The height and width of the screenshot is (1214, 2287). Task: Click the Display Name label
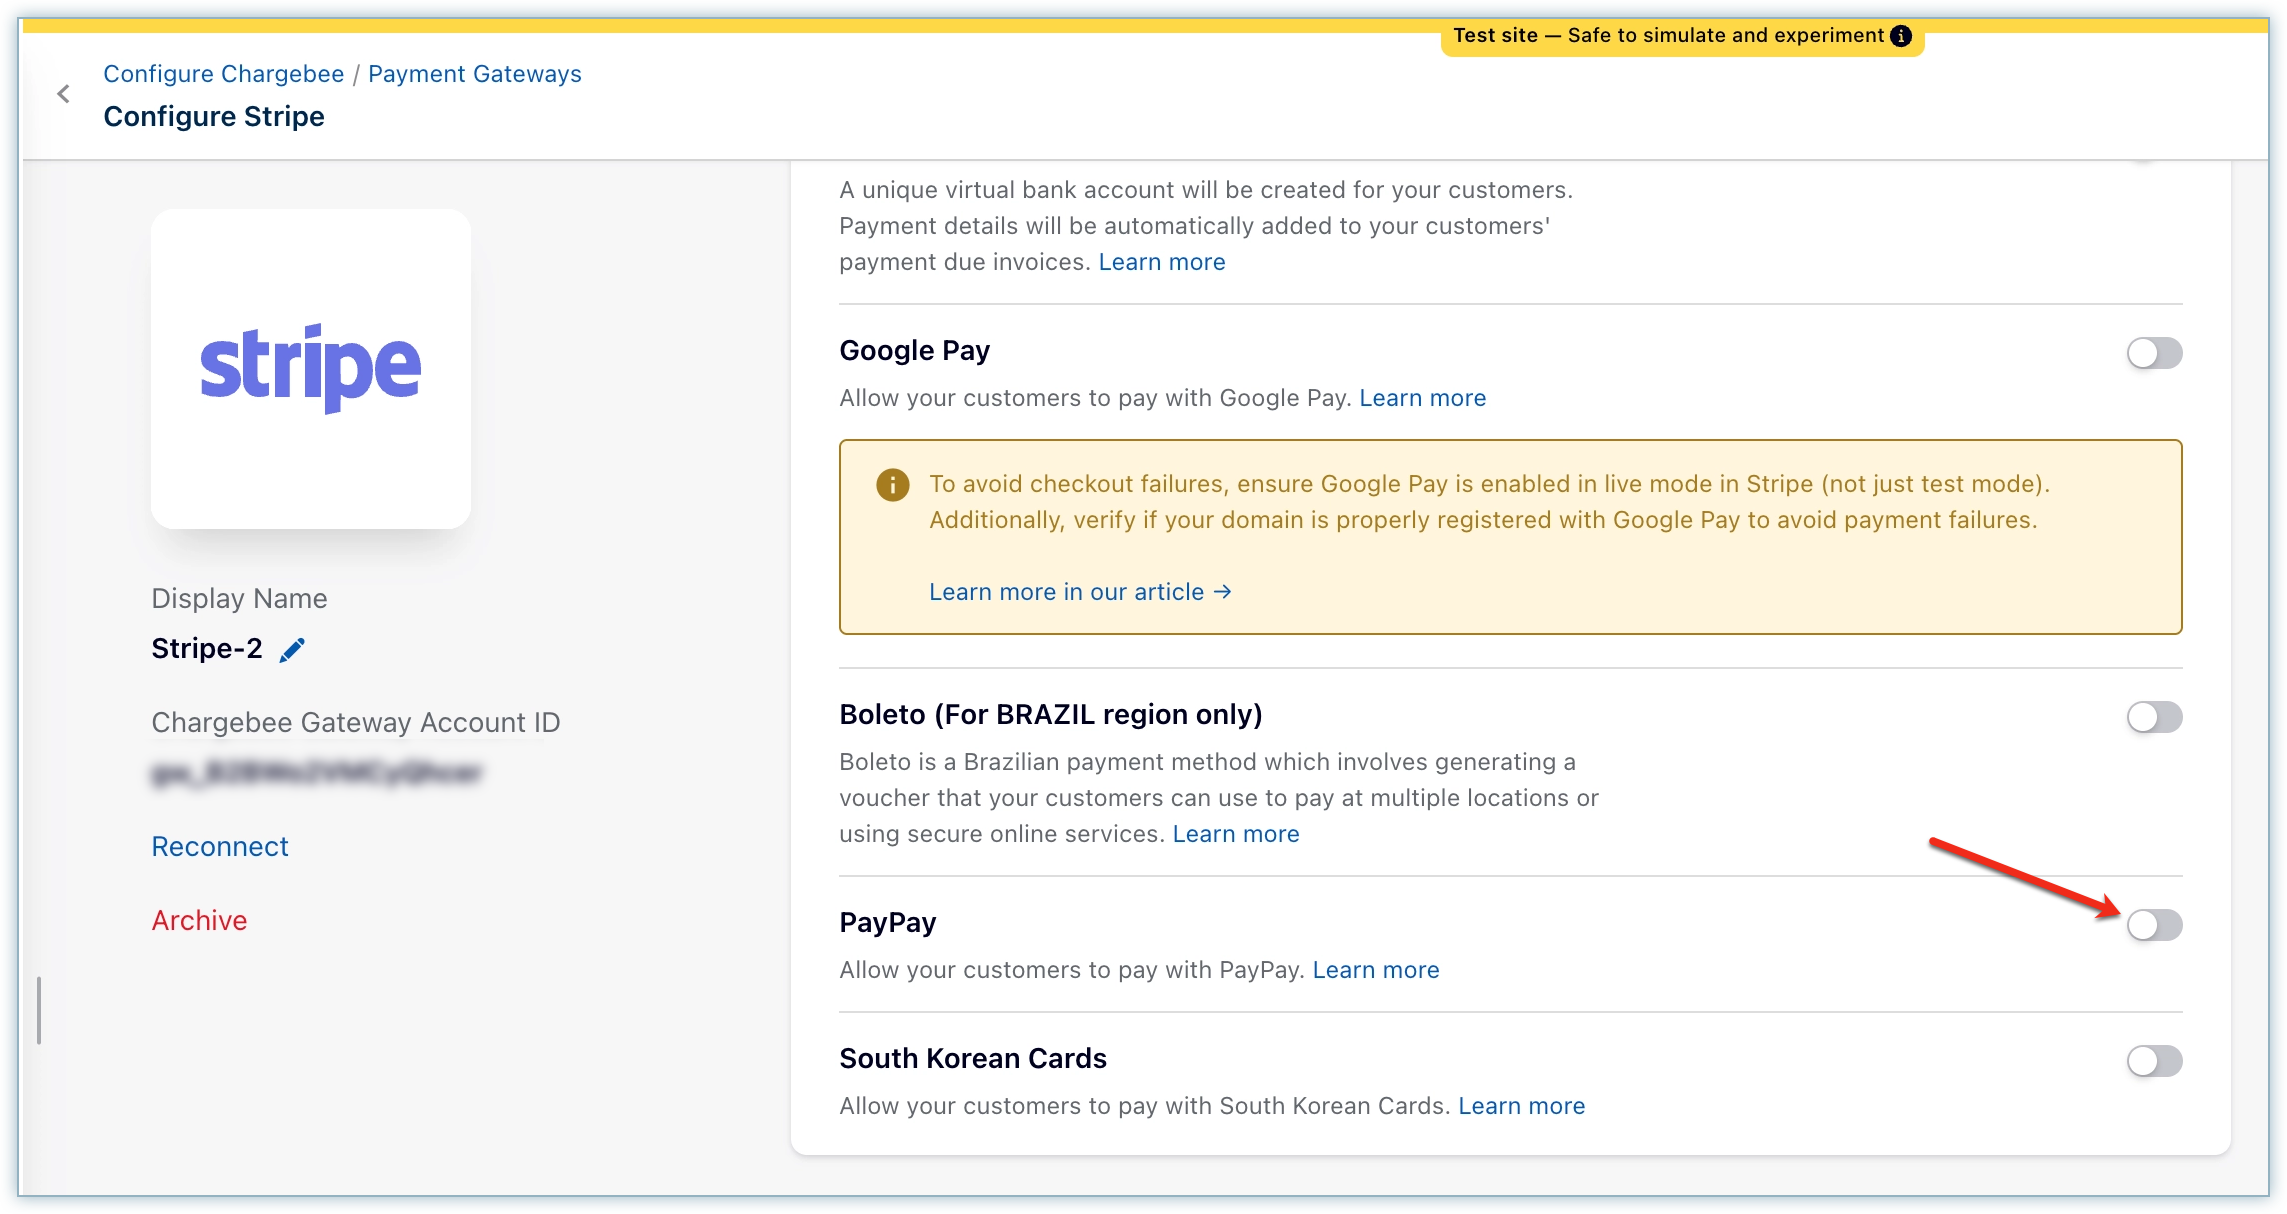coord(240,599)
